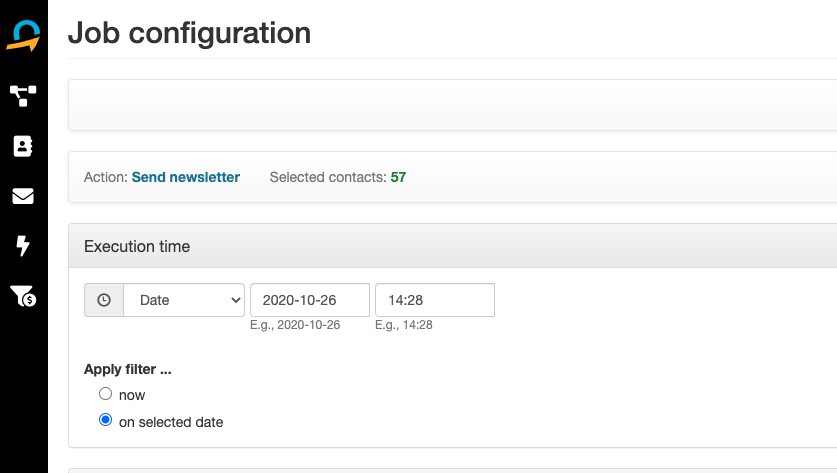This screenshot has height=473, width=837.
Task: Open the email envelope sidebar icon
Action: (x=23, y=196)
